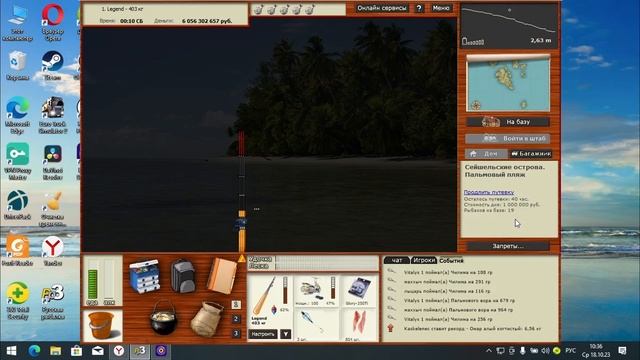Screen dimensions: 640x360
Task: Open the orange notebook journal
Action: (x=222, y=276)
